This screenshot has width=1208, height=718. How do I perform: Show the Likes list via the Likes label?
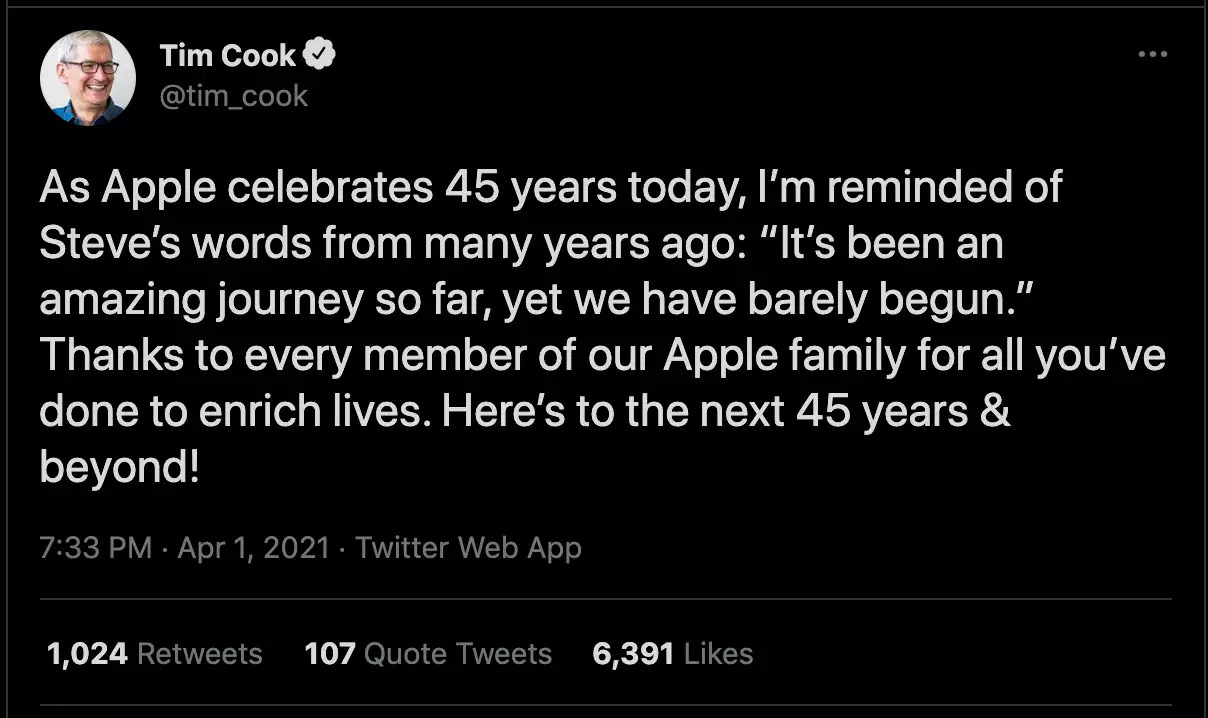pos(718,654)
